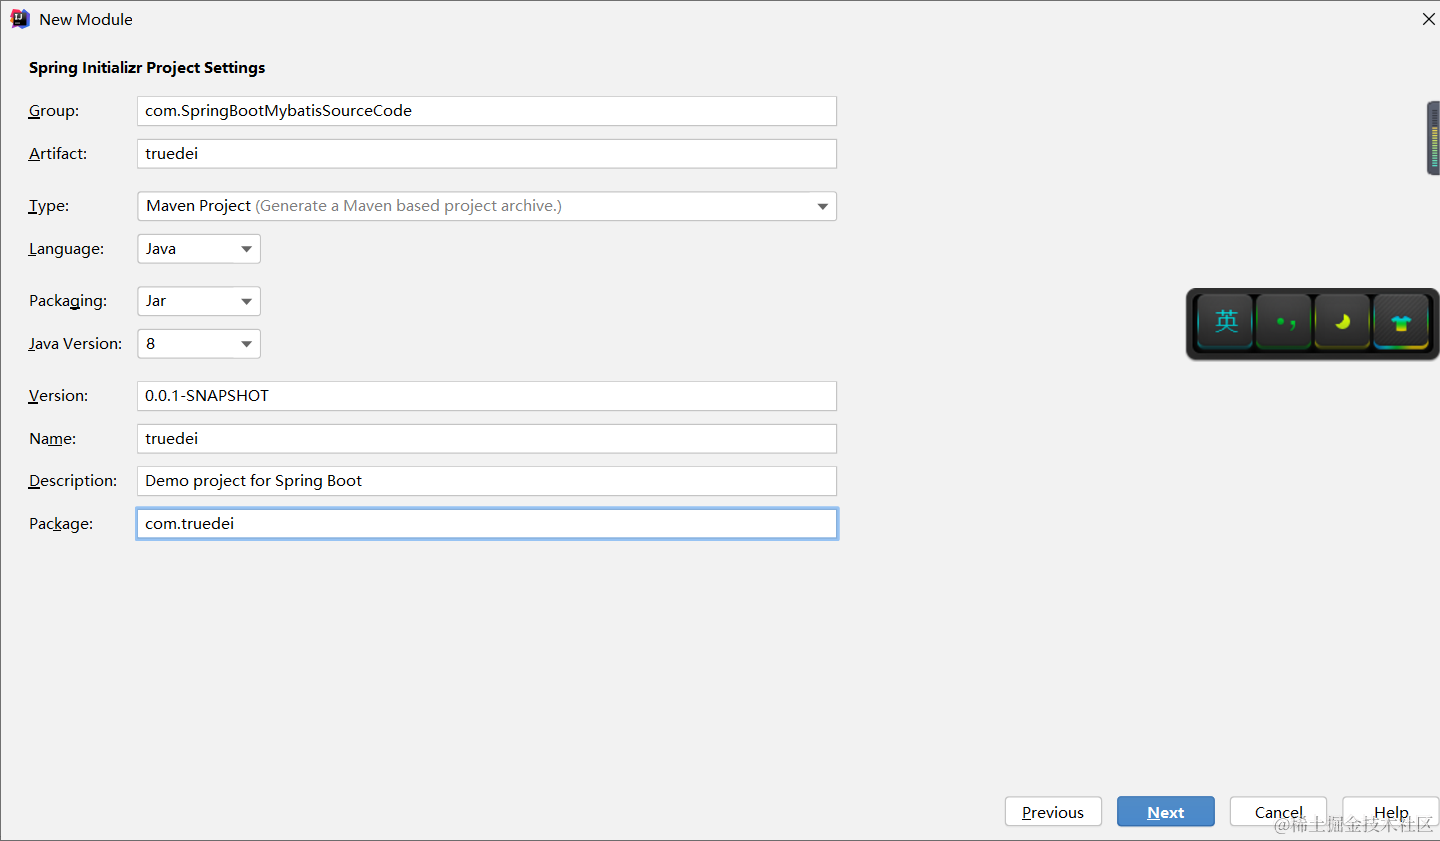This screenshot has height=841, width=1440.
Task: Open the Packaging dropdown showing Jar
Action: click(x=199, y=301)
